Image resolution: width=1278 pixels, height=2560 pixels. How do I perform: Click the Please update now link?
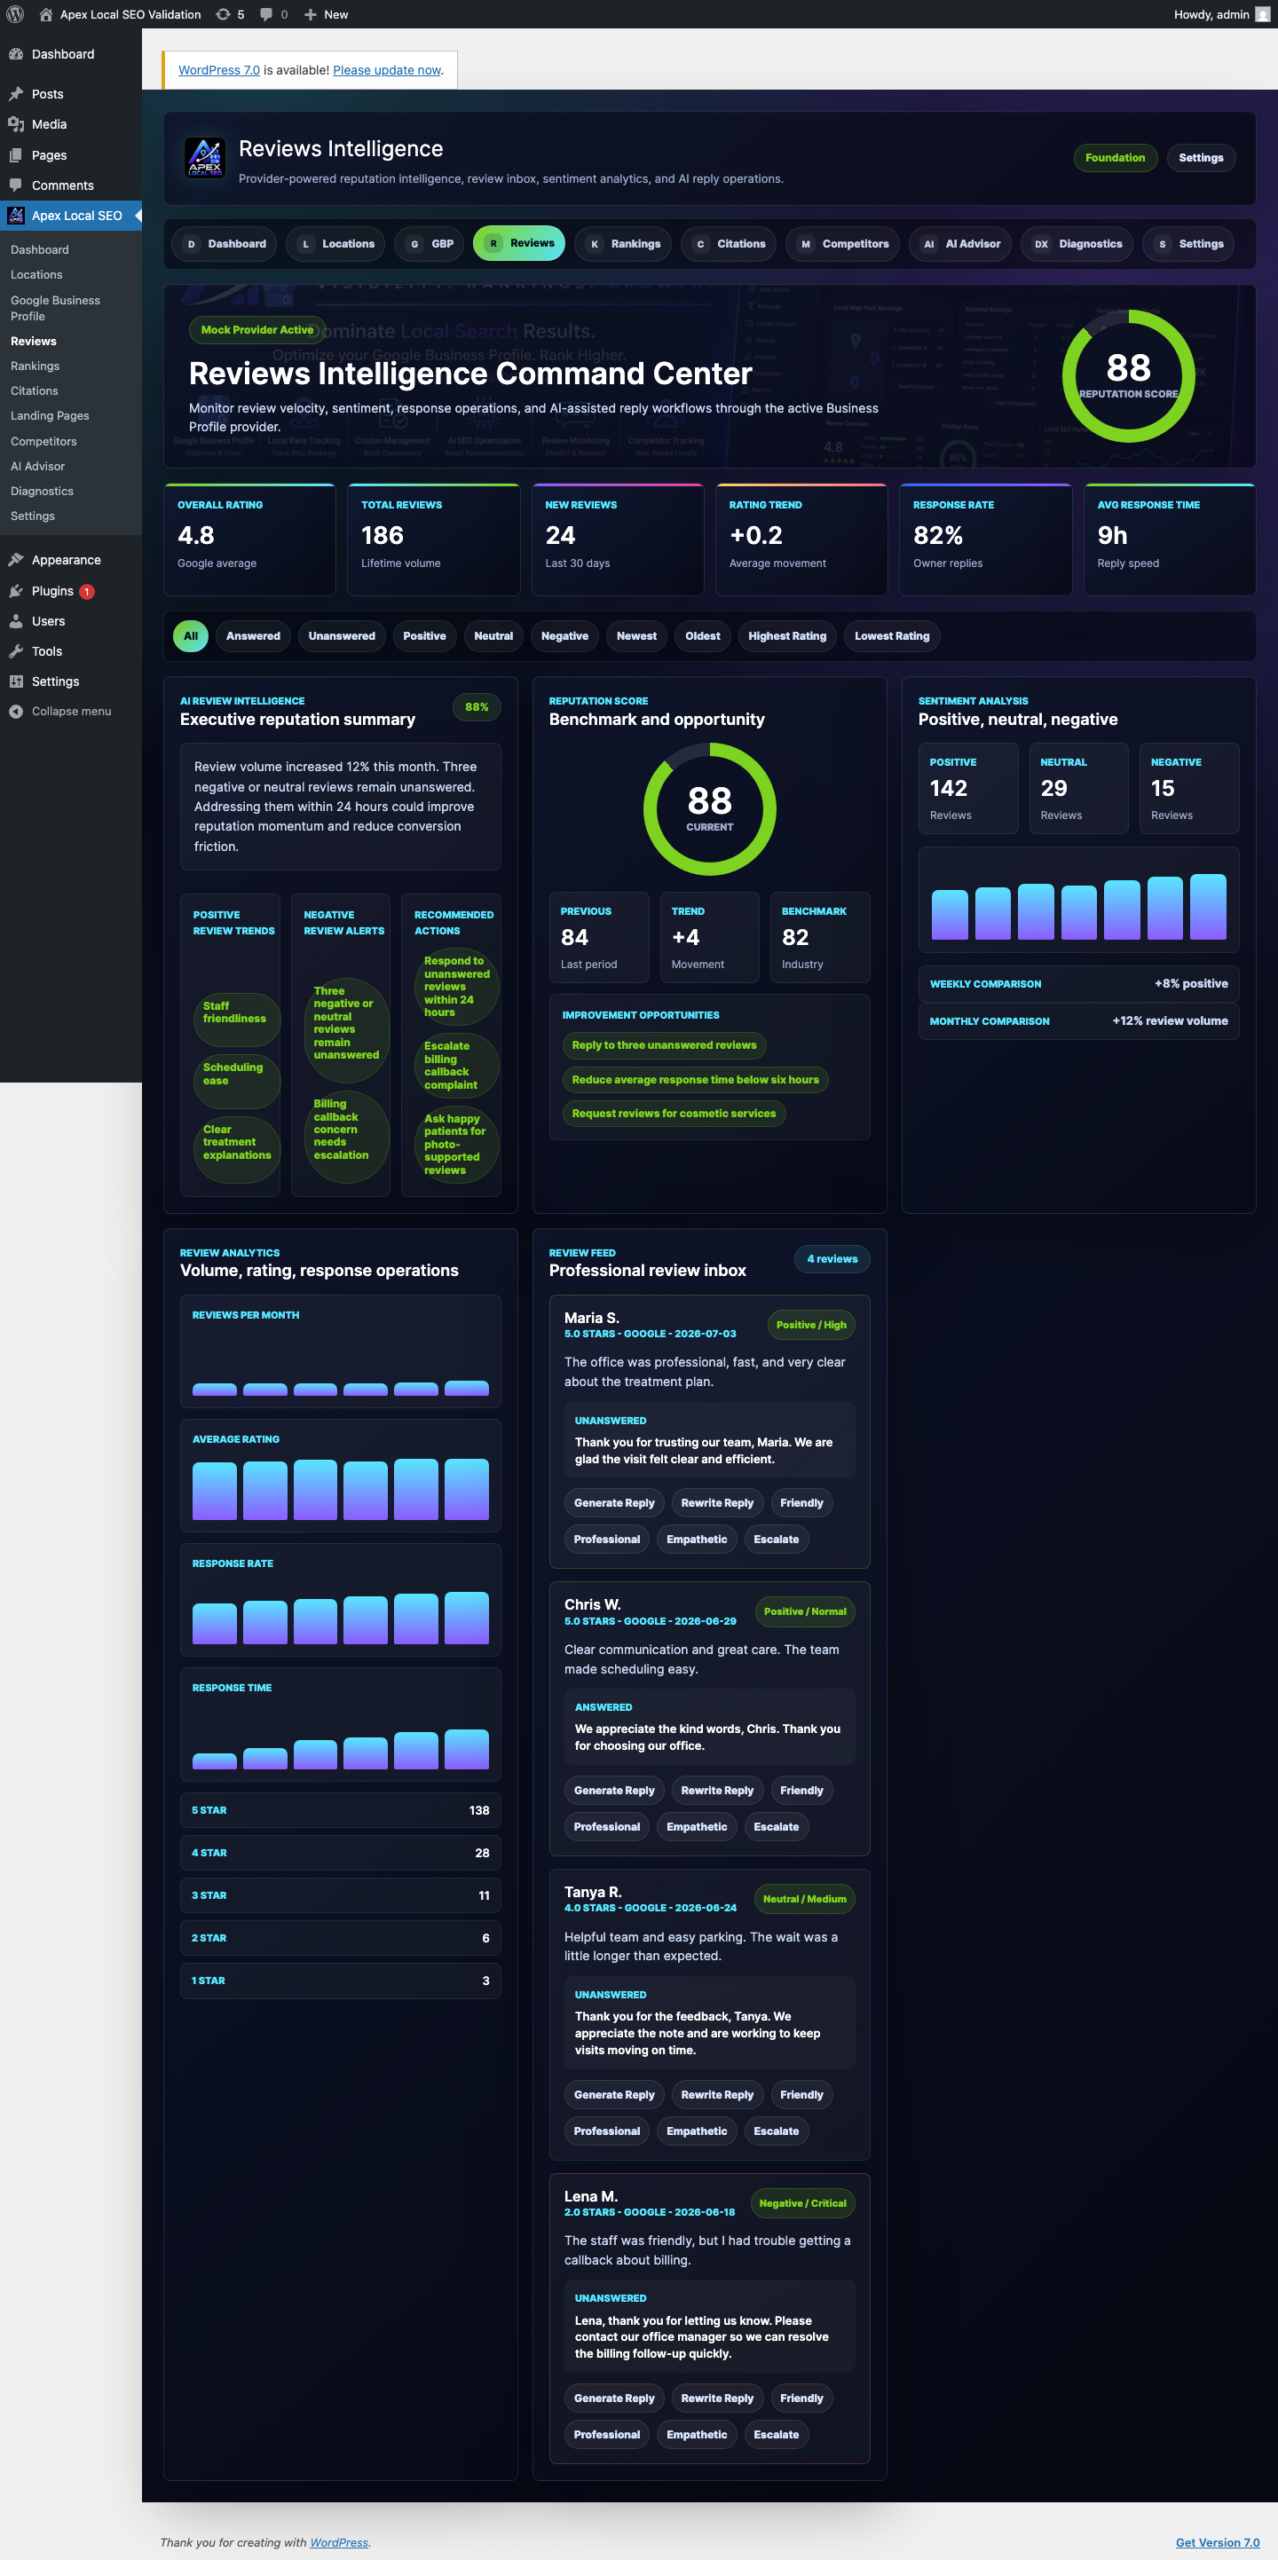click(x=387, y=70)
